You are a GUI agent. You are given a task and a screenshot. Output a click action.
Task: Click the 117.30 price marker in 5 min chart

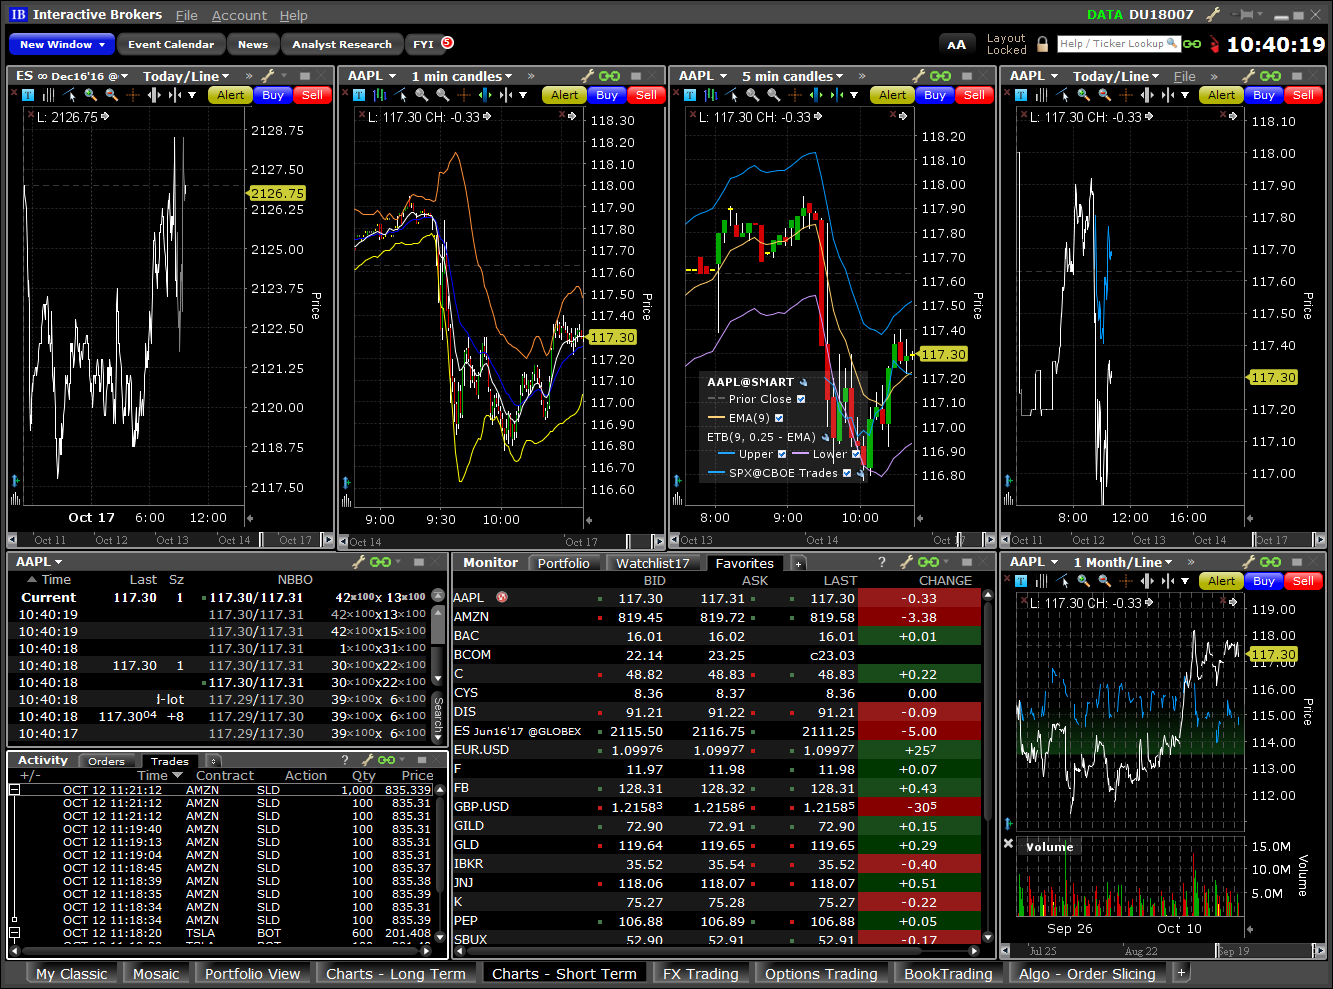(x=943, y=354)
